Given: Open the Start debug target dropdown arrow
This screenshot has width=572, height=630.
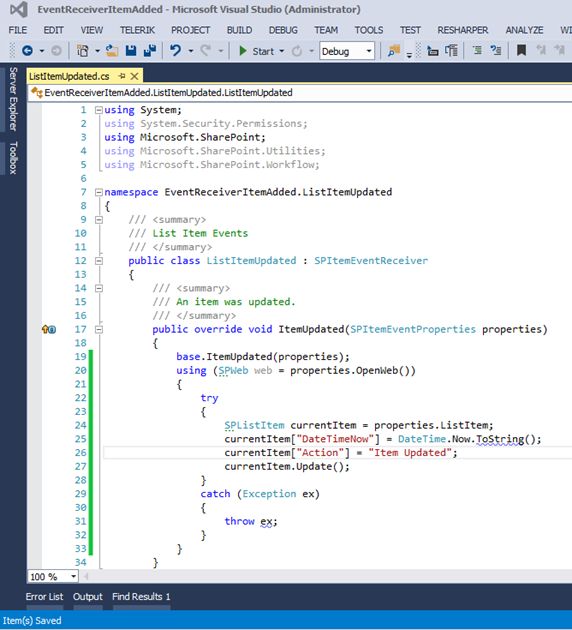Looking at the screenshot, I should coord(282,51).
